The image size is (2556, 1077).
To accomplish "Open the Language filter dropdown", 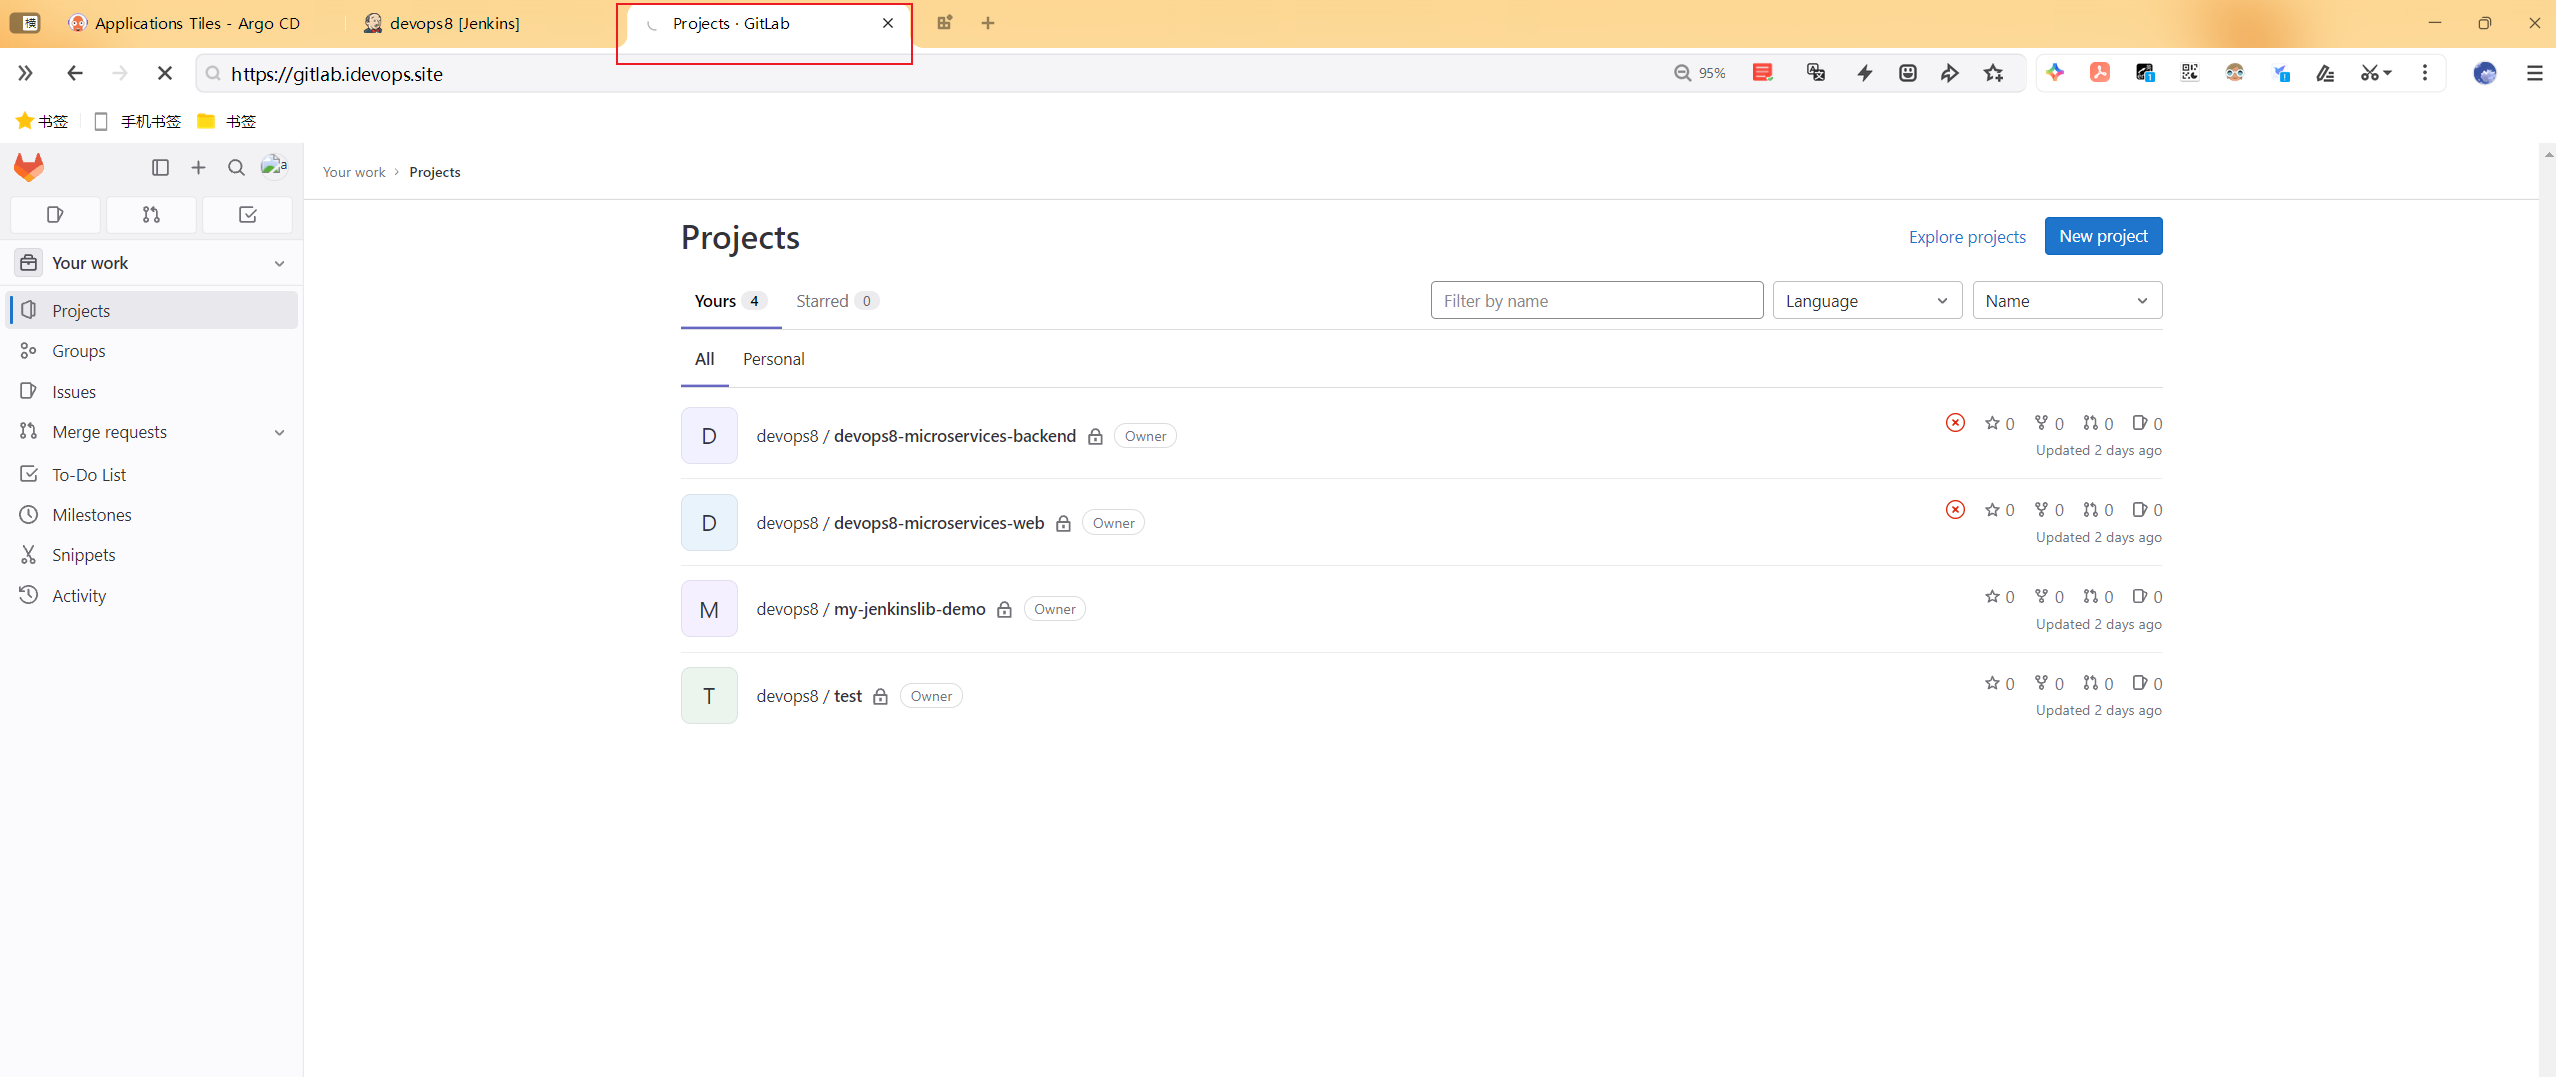I will (x=1867, y=300).
